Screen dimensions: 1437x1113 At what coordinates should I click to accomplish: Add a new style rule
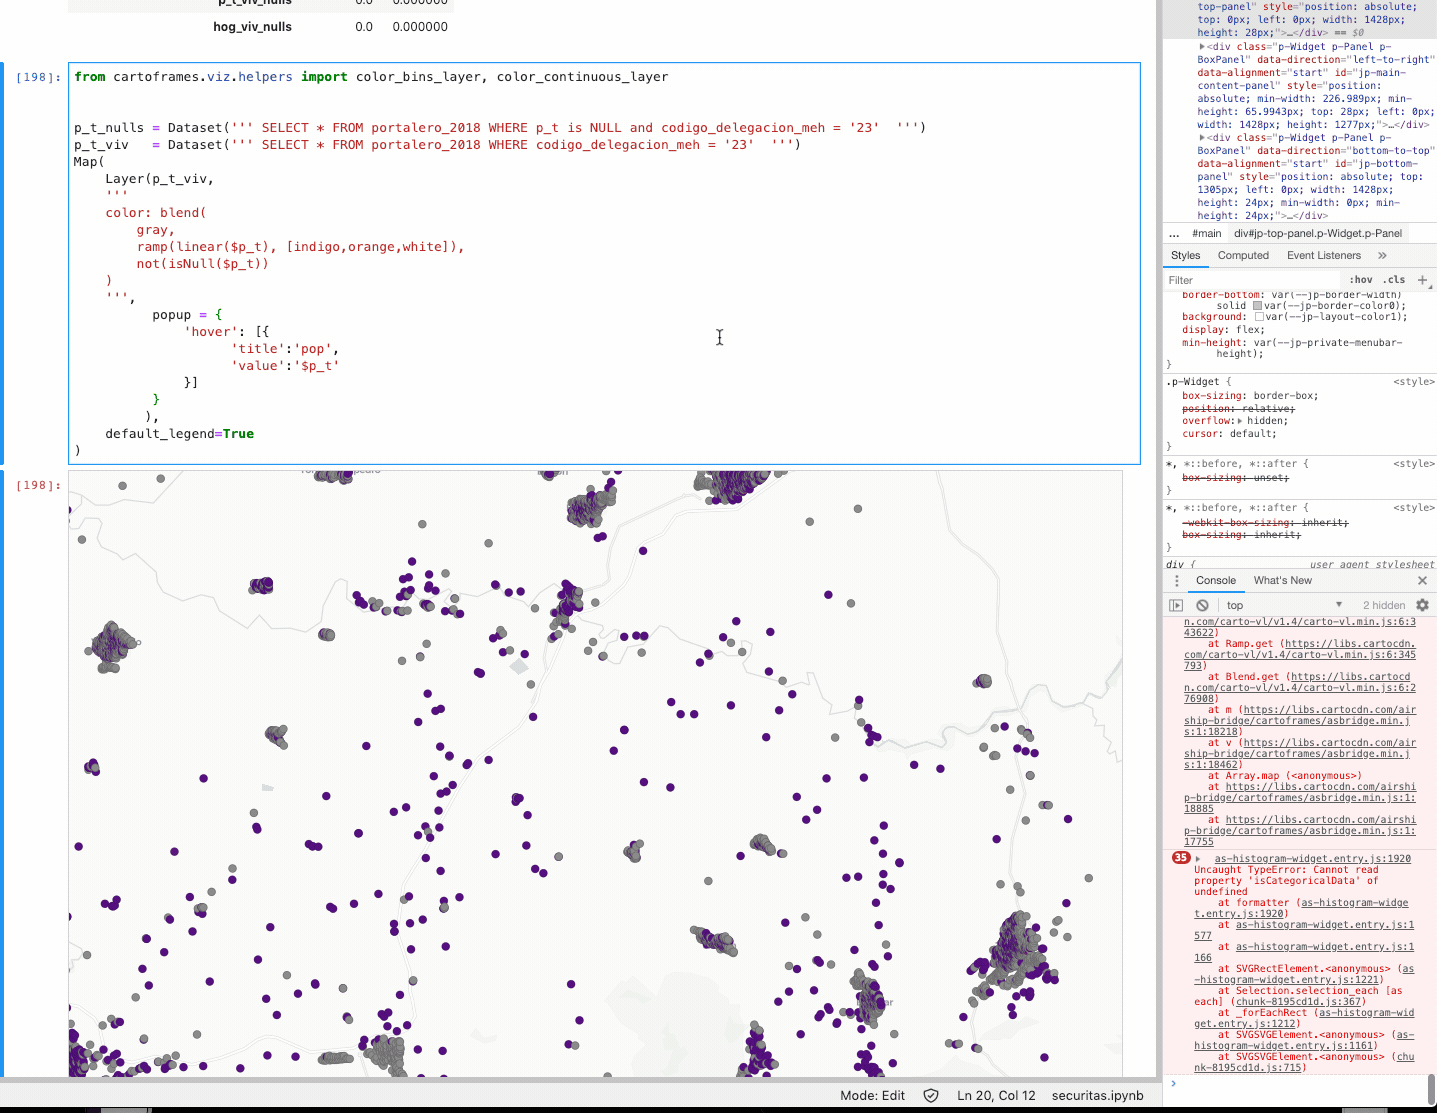click(1422, 280)
